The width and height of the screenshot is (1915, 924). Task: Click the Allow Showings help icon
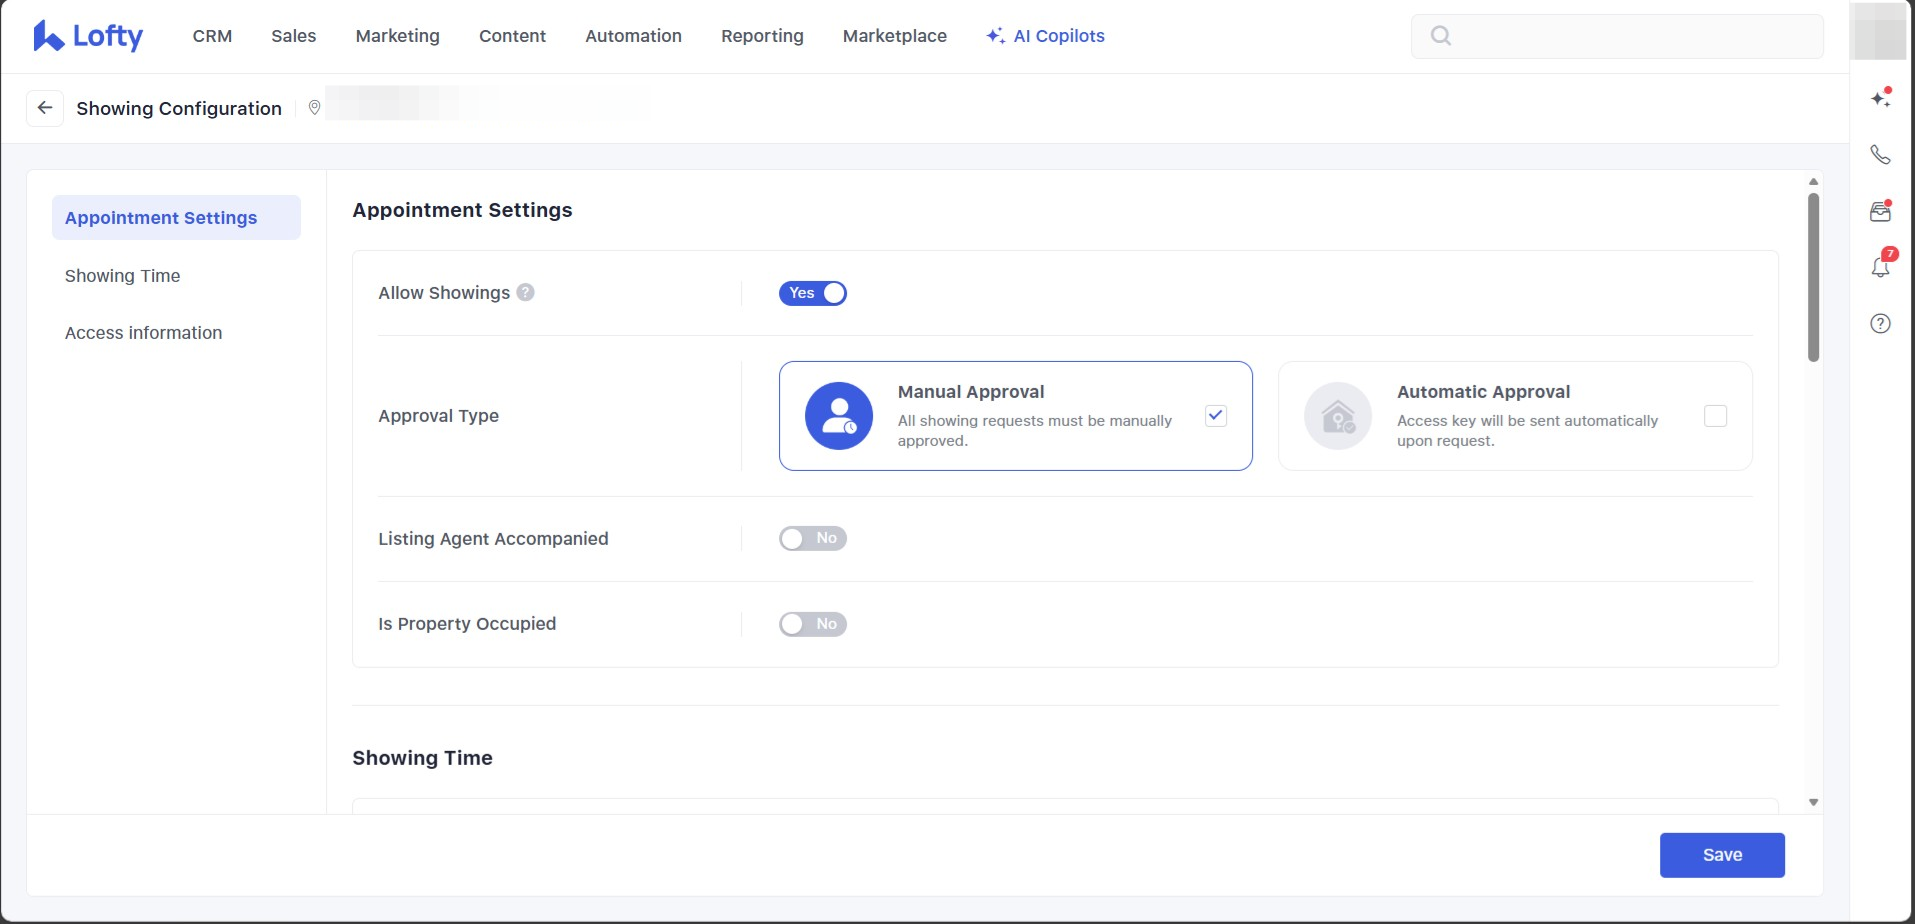point(526,292)
